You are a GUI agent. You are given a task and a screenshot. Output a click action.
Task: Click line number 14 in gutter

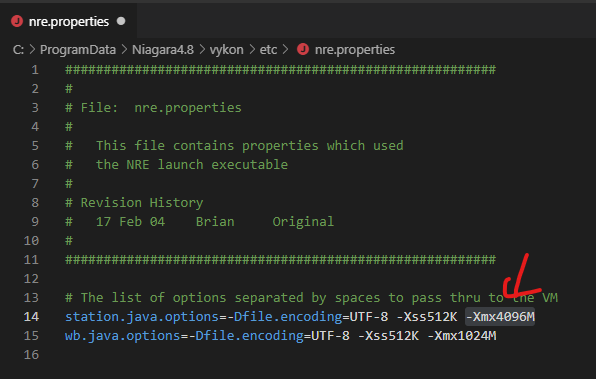click(31, 317)
